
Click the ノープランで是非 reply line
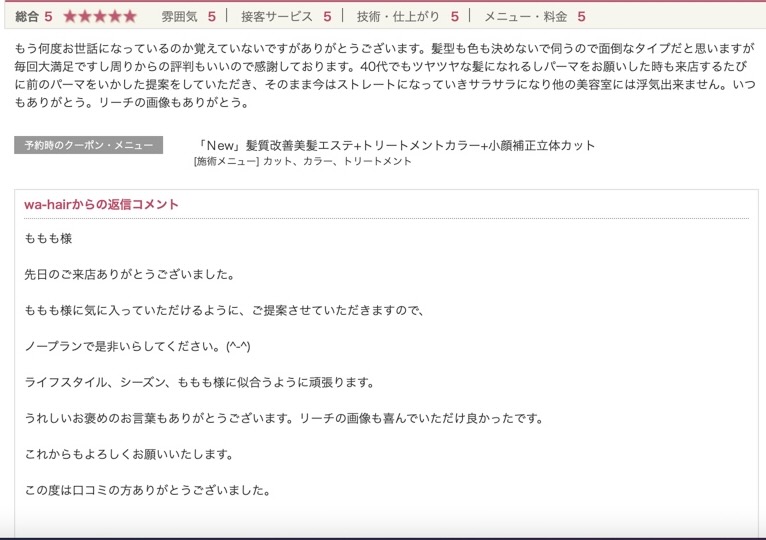tap(137, 347)
